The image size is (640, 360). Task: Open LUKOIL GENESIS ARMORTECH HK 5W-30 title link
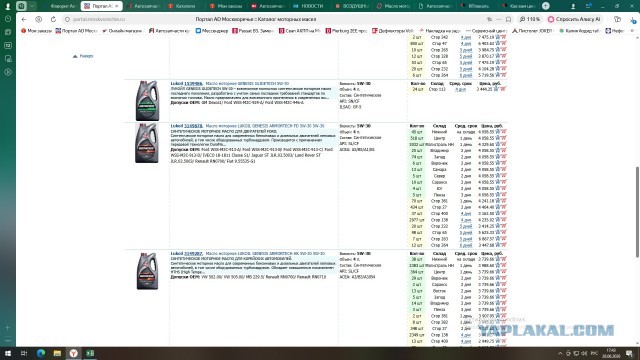265,253
